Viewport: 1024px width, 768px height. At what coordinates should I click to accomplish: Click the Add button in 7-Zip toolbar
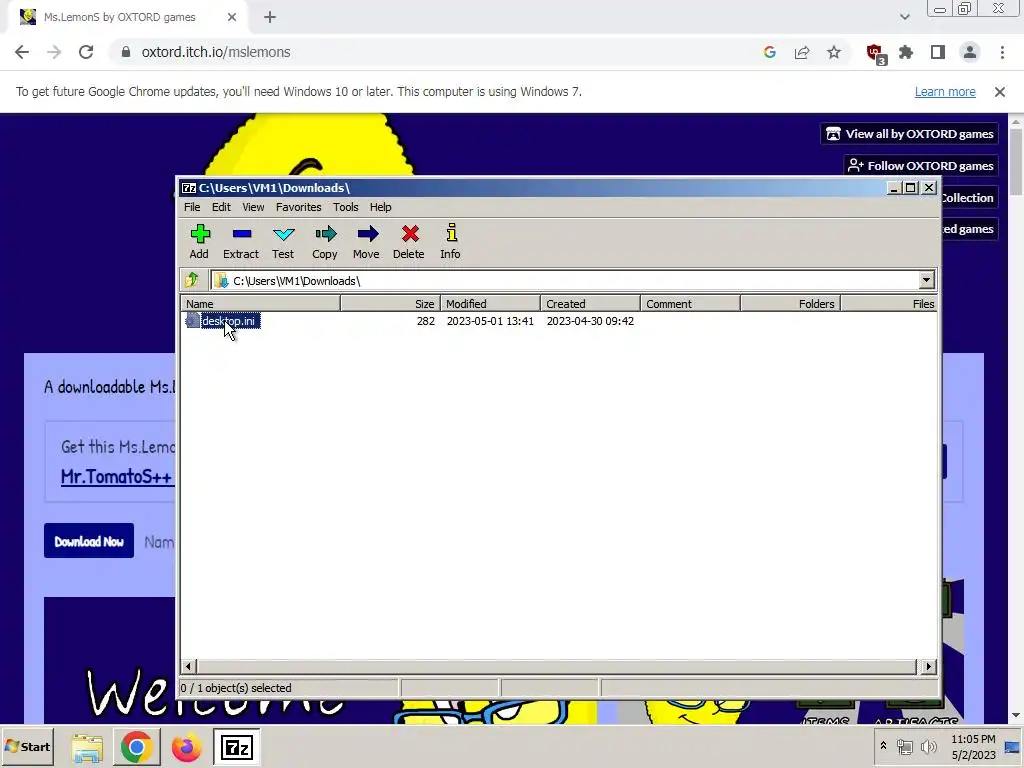tap(199, 242)
